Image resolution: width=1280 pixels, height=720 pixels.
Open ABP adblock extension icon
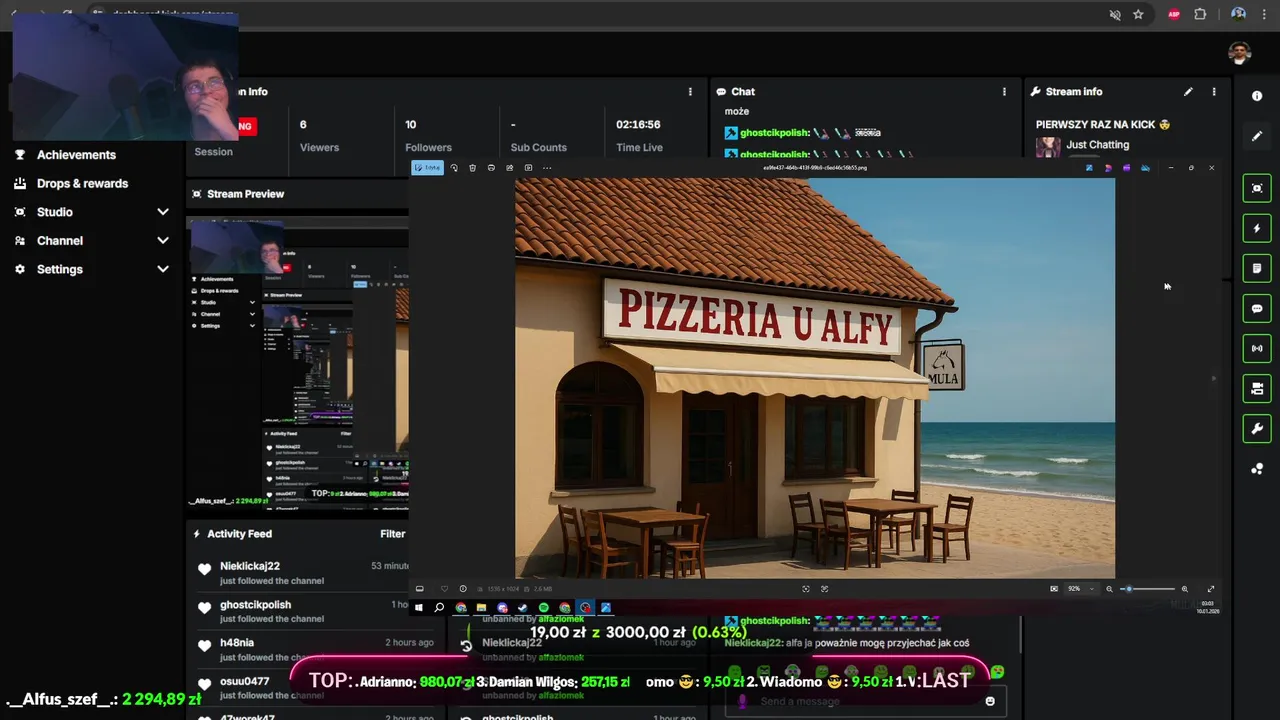[x=1174, y=15]
